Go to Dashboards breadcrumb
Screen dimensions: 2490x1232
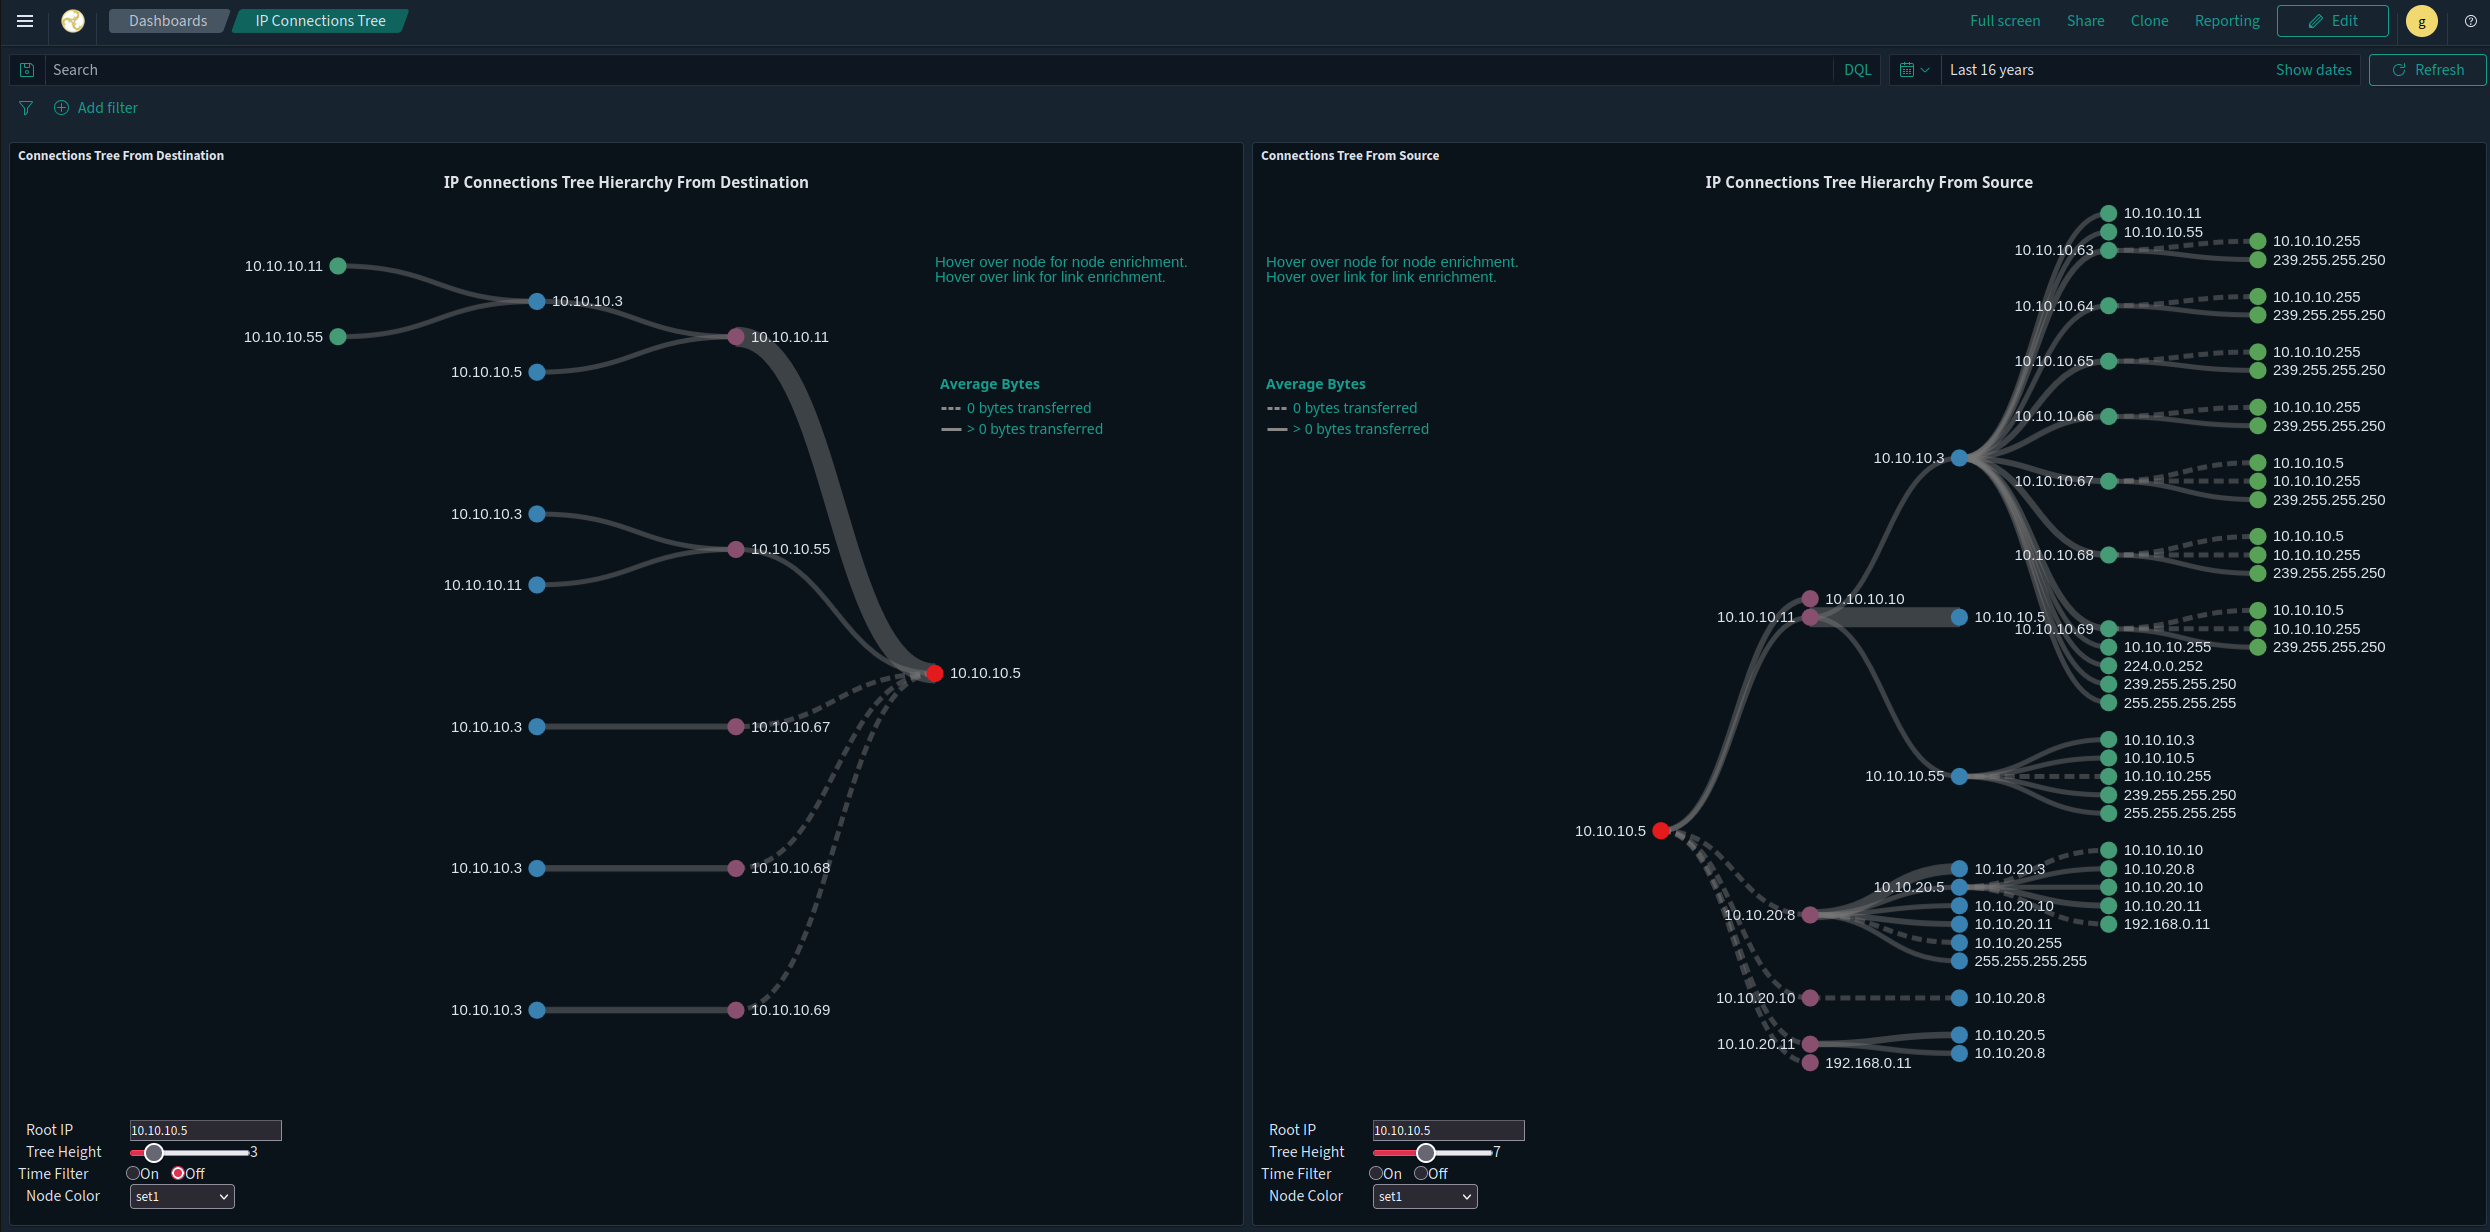[168, 21]
